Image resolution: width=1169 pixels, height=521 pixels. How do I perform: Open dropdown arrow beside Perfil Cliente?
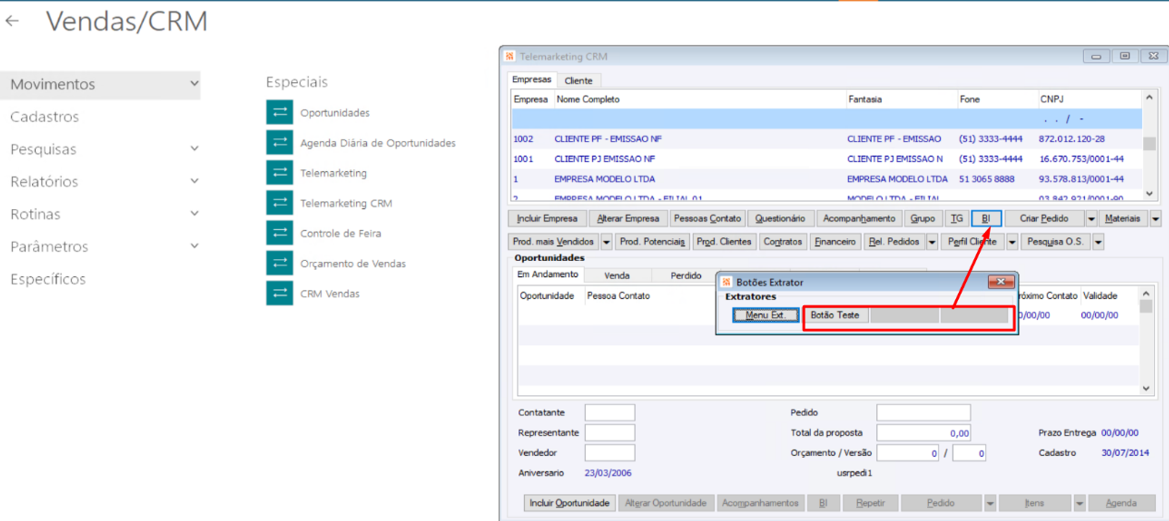(1012, 241)
